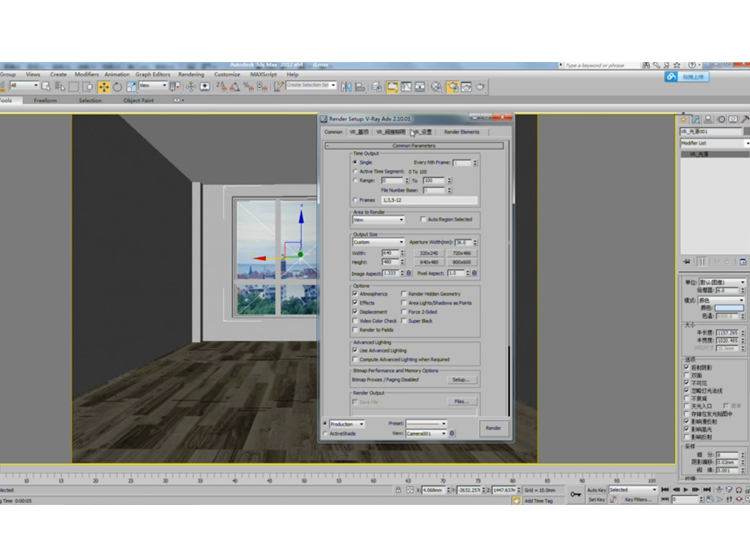Open the reference coordinate system View dropdown

[x=153, y=85]
